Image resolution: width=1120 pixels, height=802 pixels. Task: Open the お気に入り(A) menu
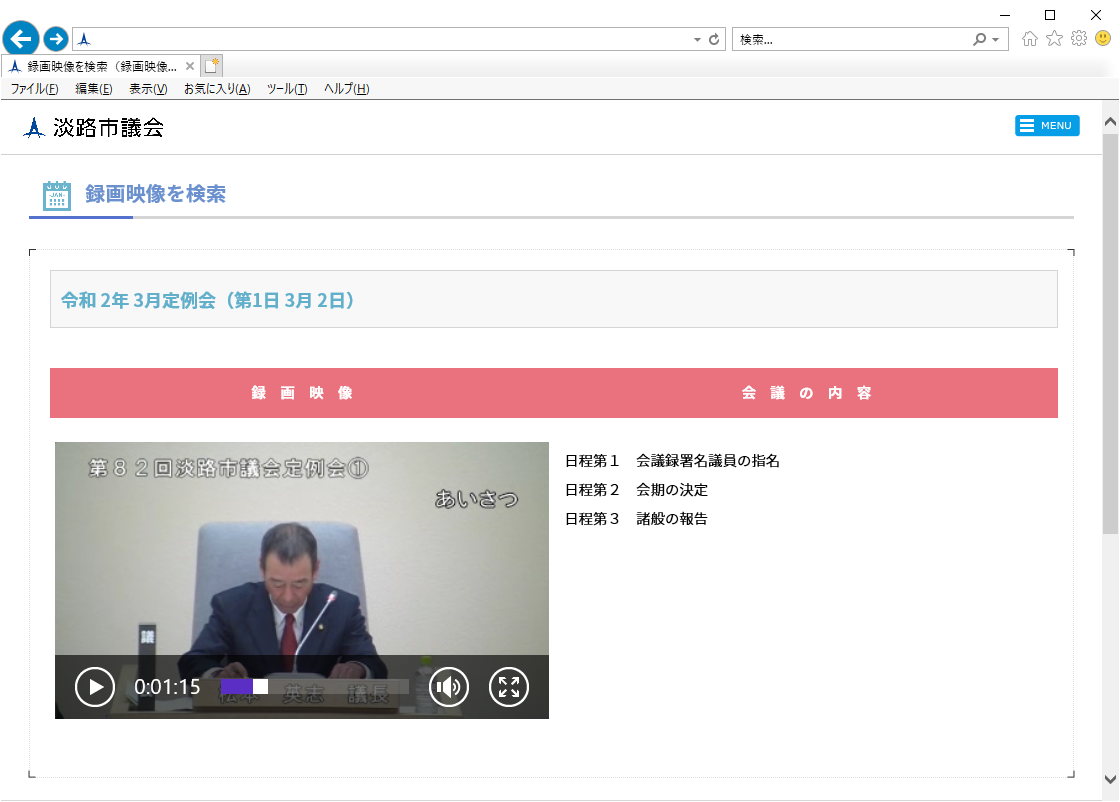216,89
